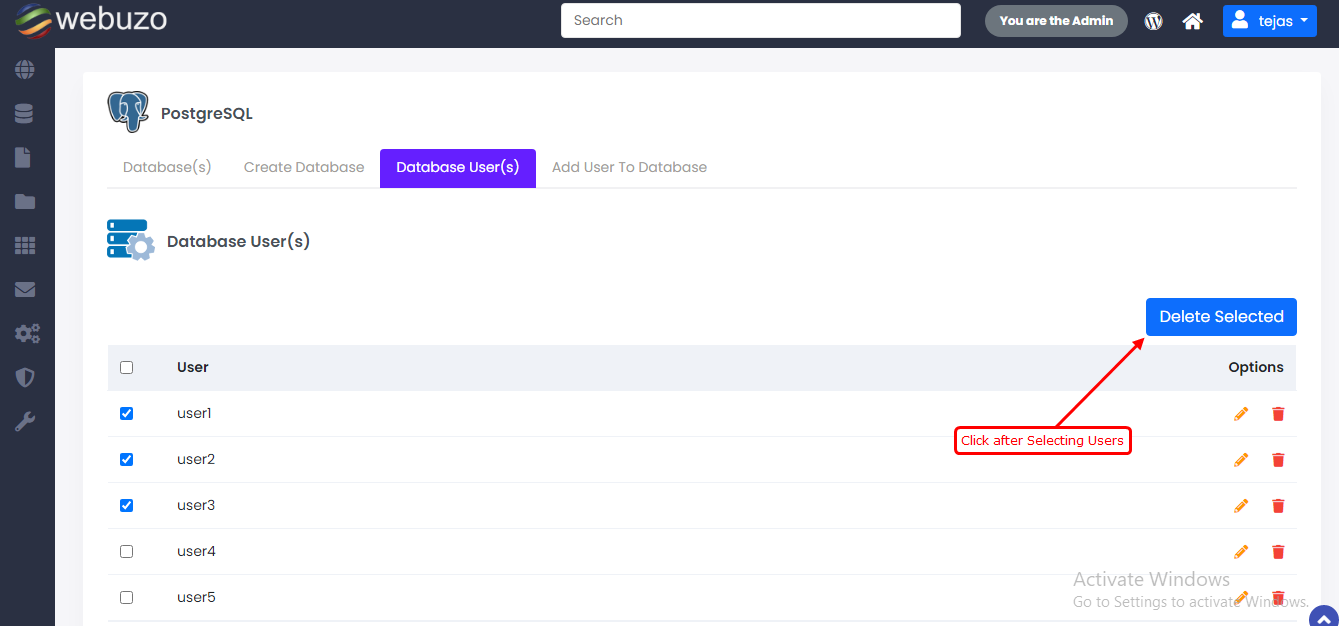Open the Add User To Database tab
The image size is (1339, 626).
tap(629, 166)
